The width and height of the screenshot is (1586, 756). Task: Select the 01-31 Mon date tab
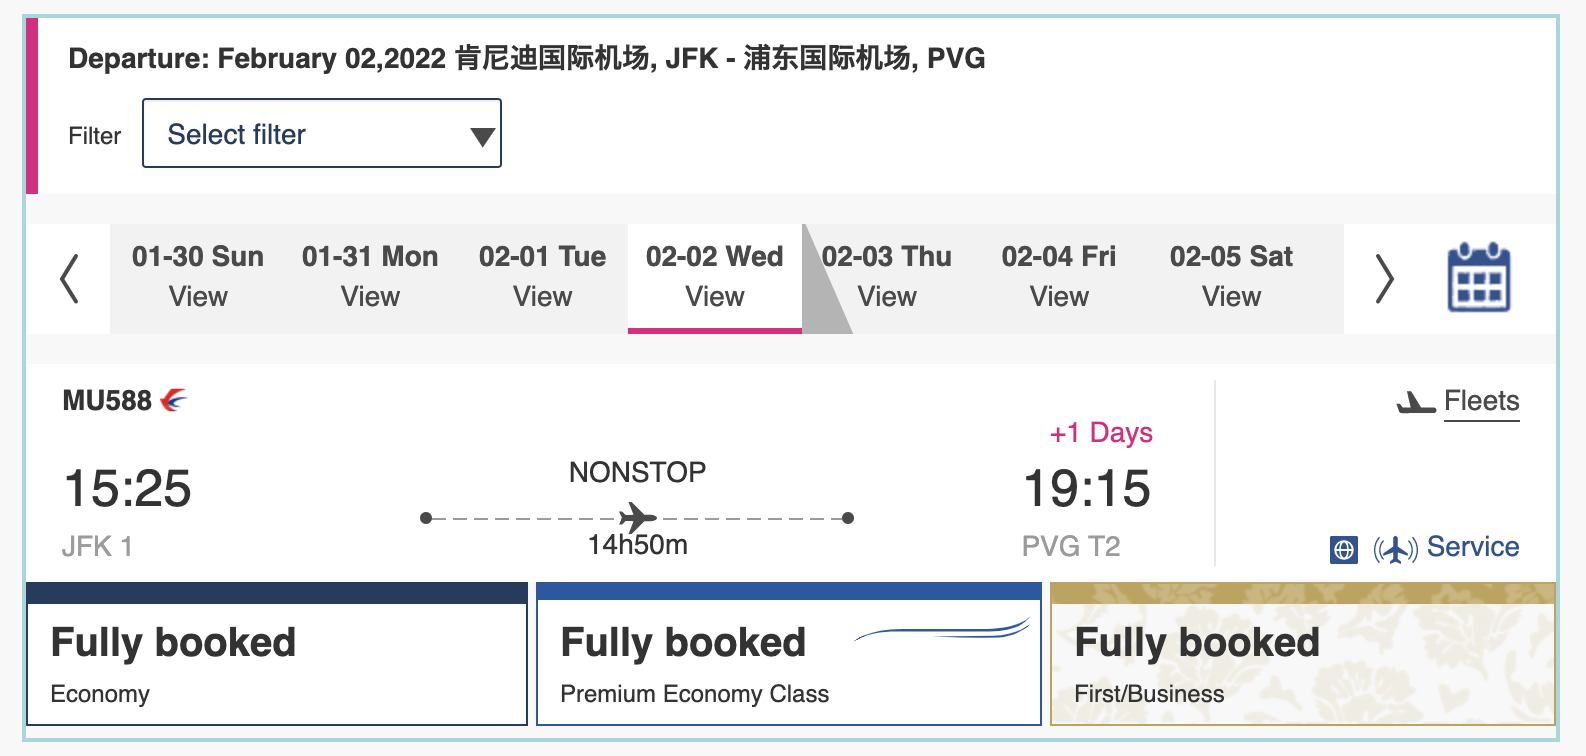click(x=370, y=277)
